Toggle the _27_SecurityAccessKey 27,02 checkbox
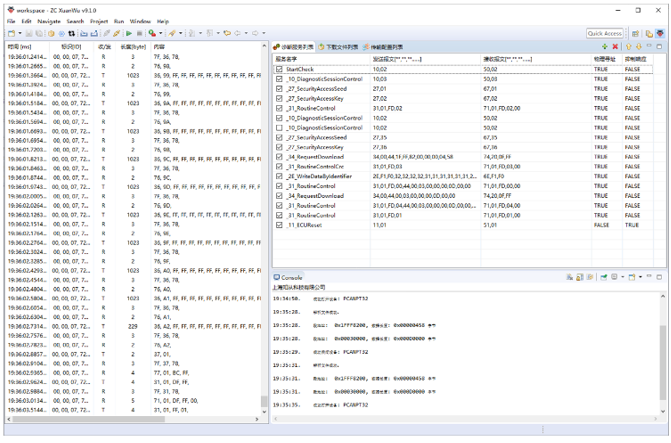 (x=279, y=98)
